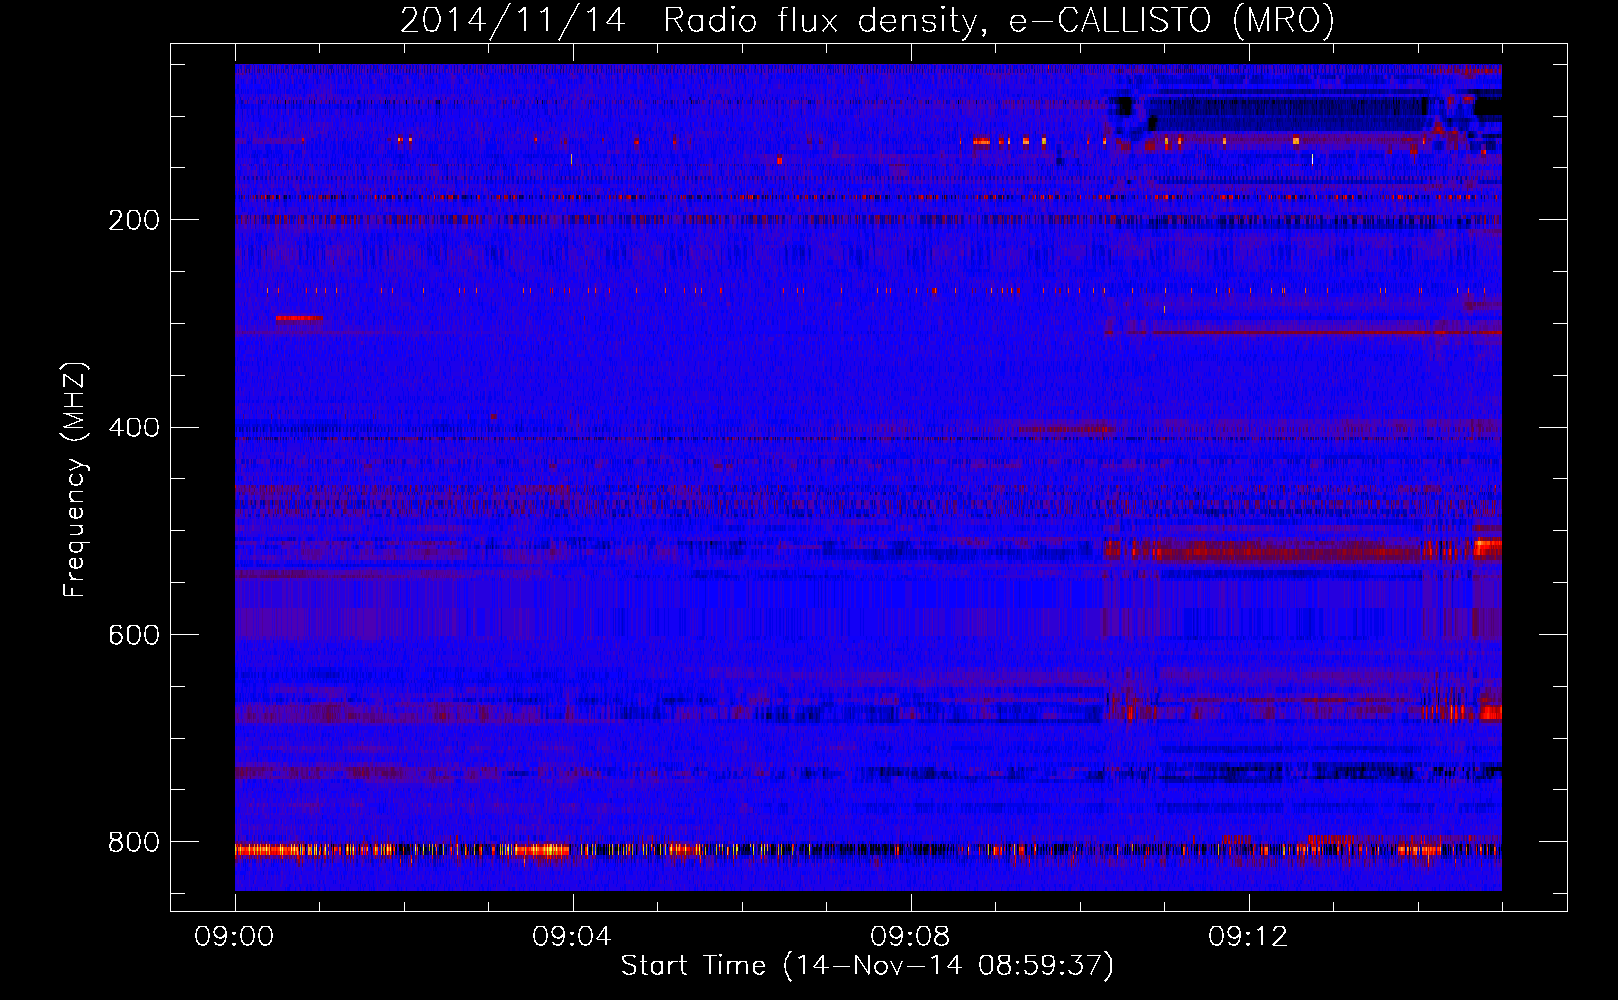
Task: Click the '09:12' time tick label
Action: point(1249,937)
